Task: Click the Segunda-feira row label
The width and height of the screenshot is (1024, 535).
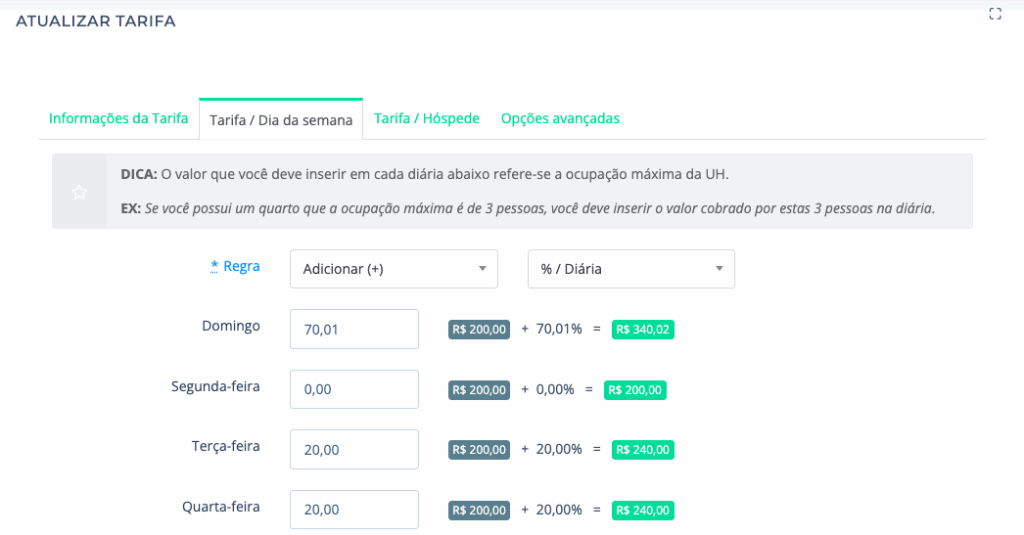Action: click(x=216, y=387)
